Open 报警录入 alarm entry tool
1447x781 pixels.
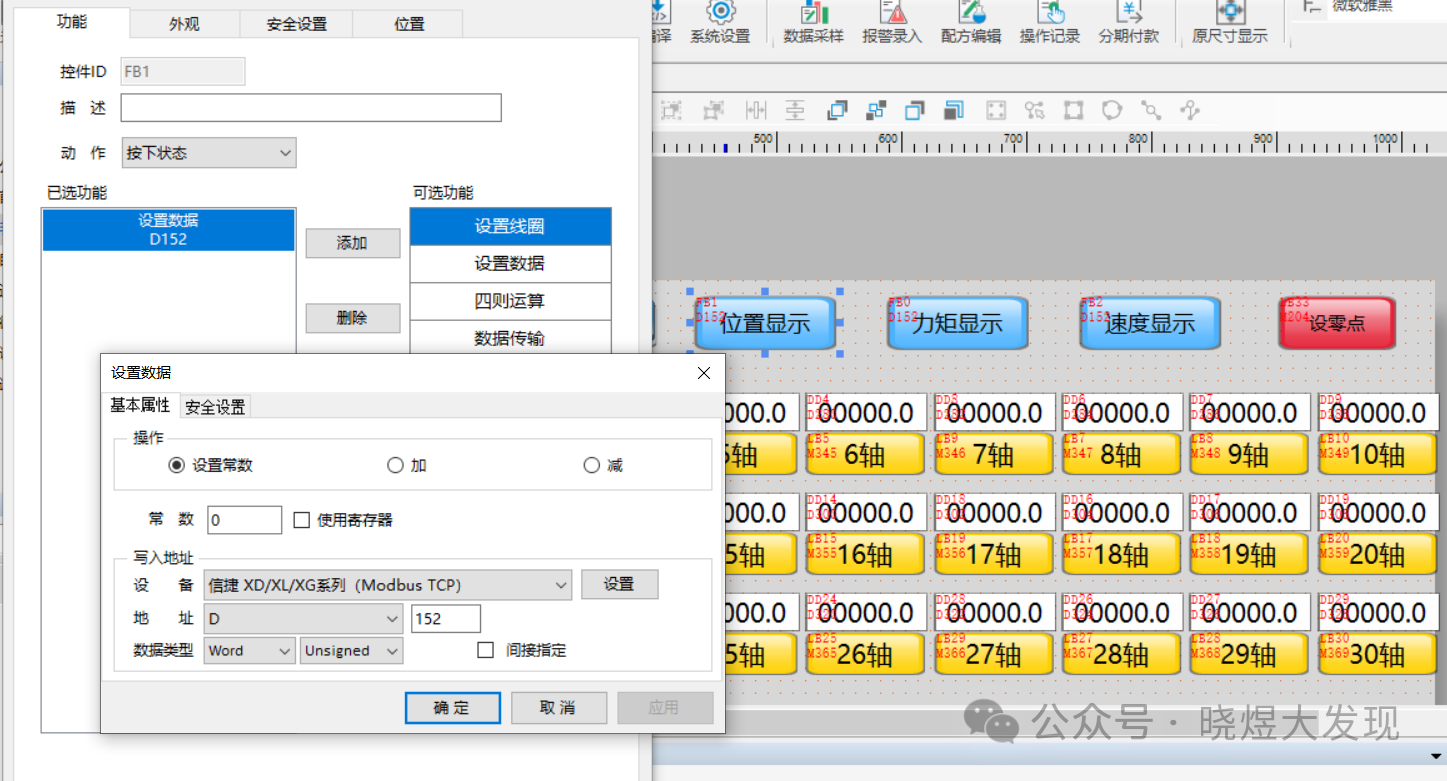point(892,14)
